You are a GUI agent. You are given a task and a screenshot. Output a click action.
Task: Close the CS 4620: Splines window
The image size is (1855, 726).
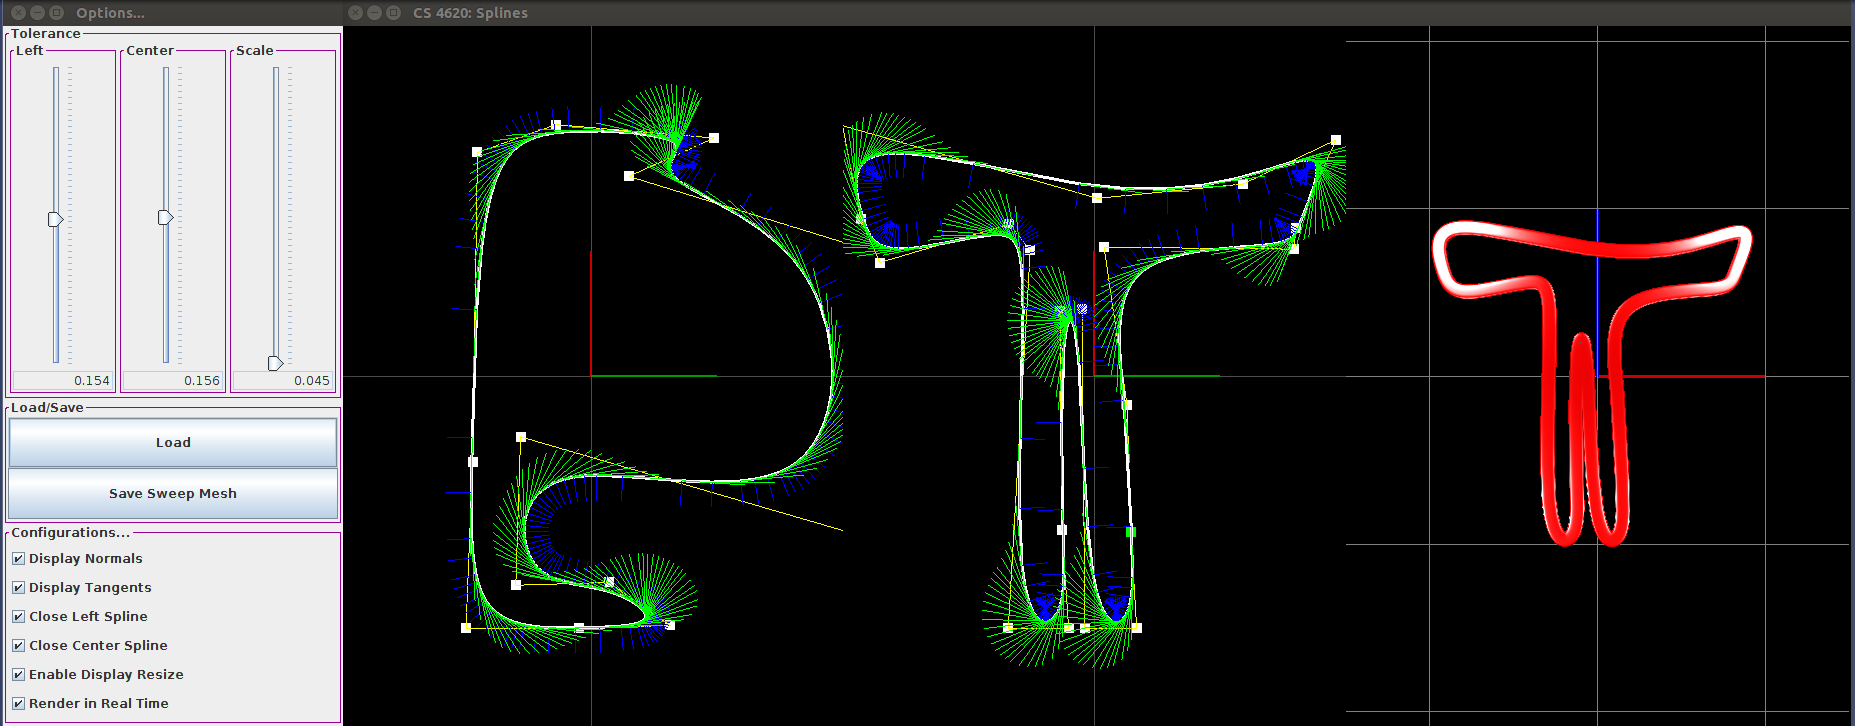coord(355,13)
